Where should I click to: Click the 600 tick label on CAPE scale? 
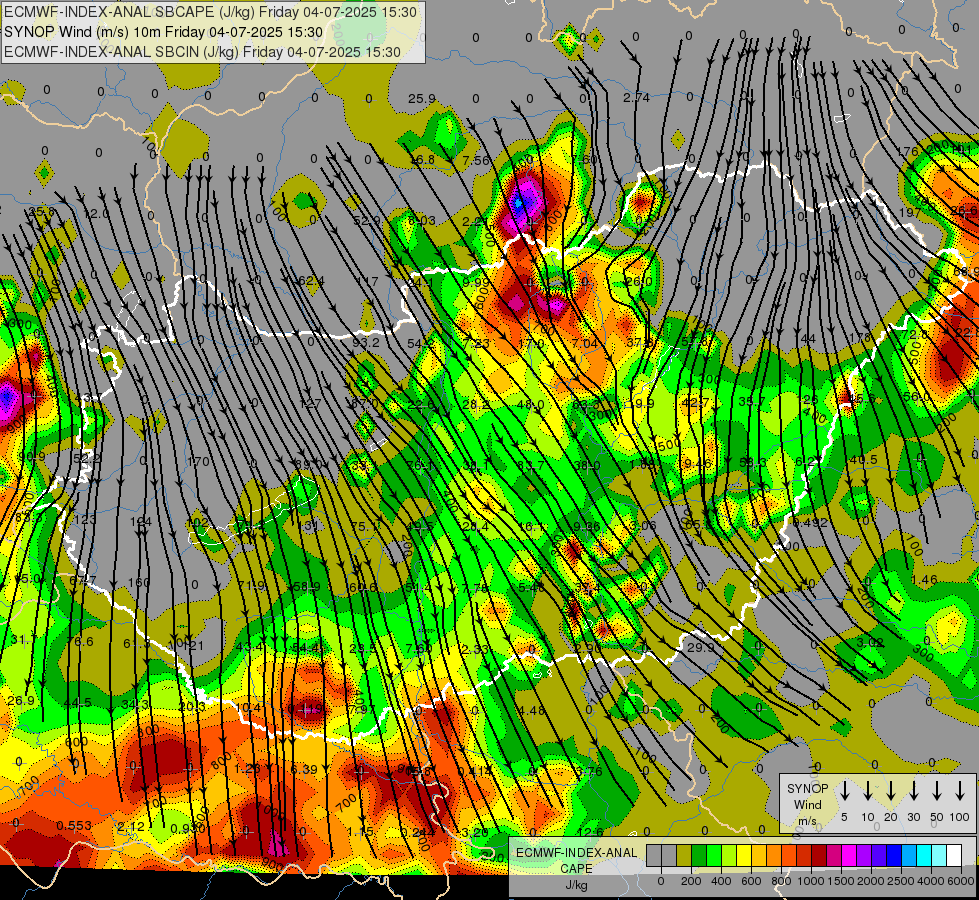coord(751,881)
